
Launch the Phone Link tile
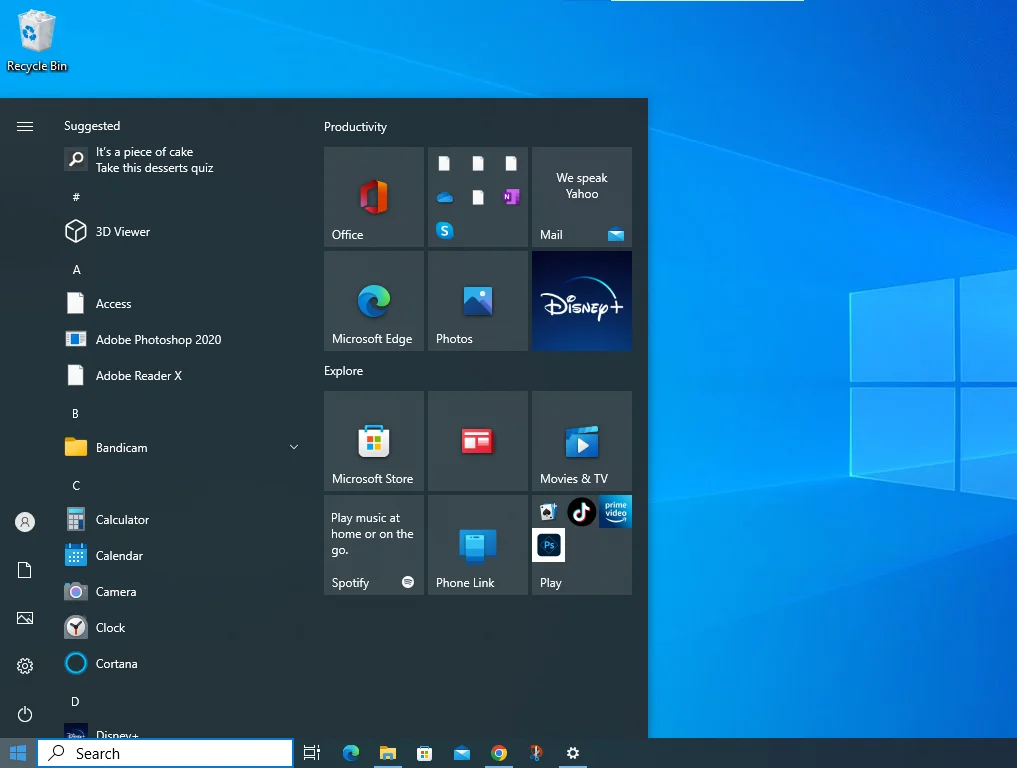(478, 545)
